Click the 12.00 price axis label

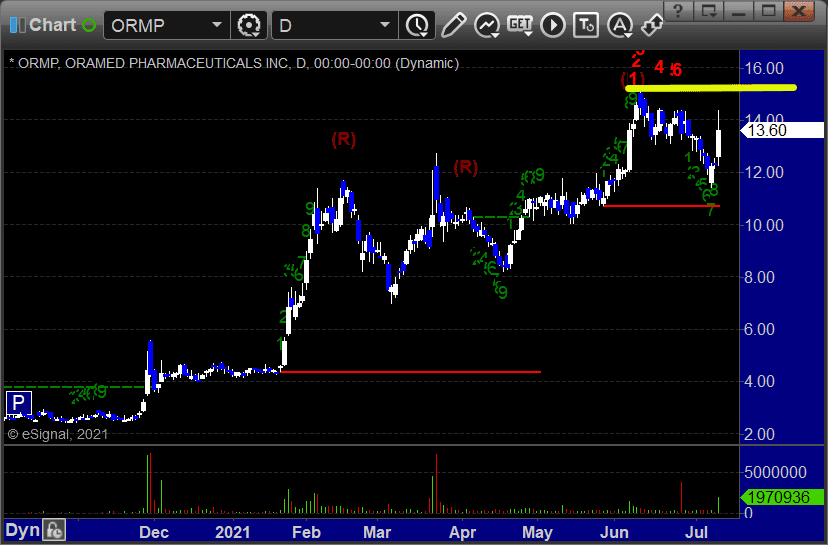pyautogui.click(x=764, y=172)
